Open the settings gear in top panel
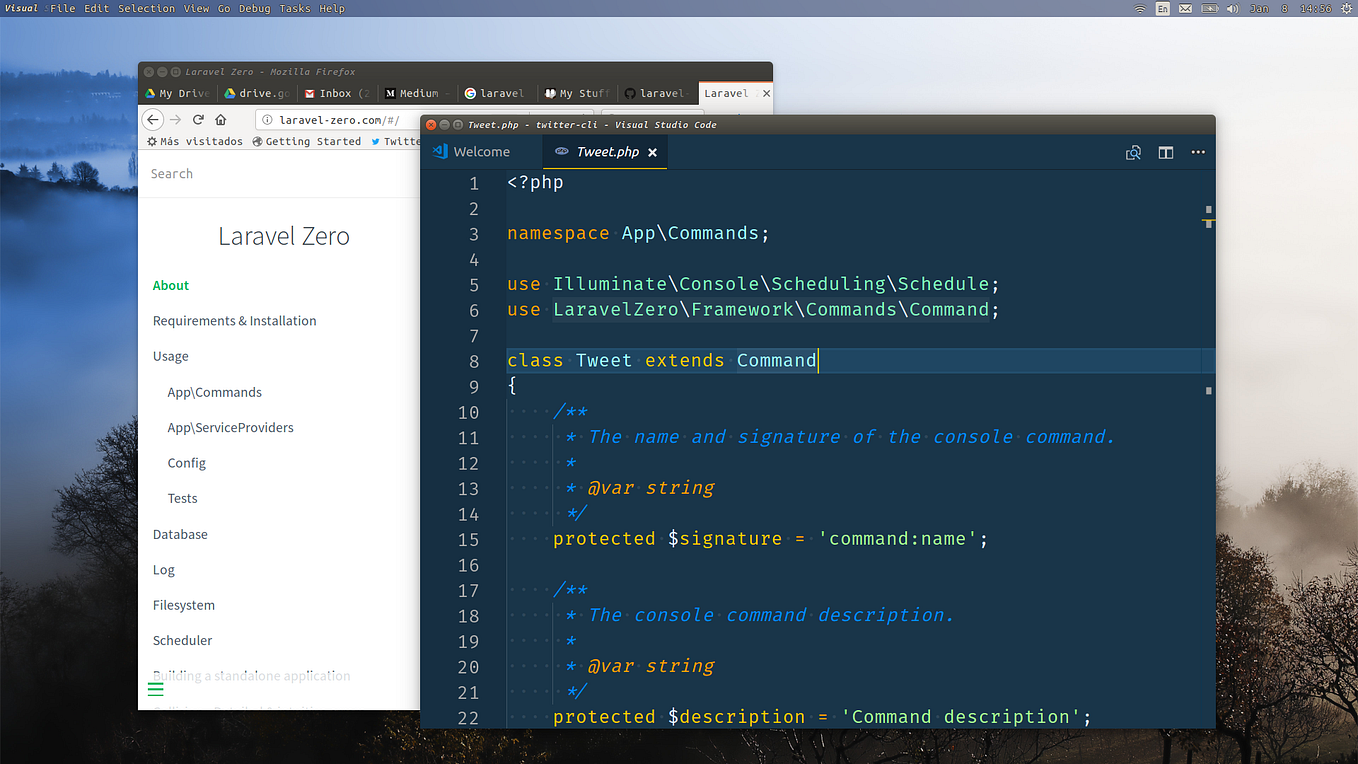 coord(1347,8)
